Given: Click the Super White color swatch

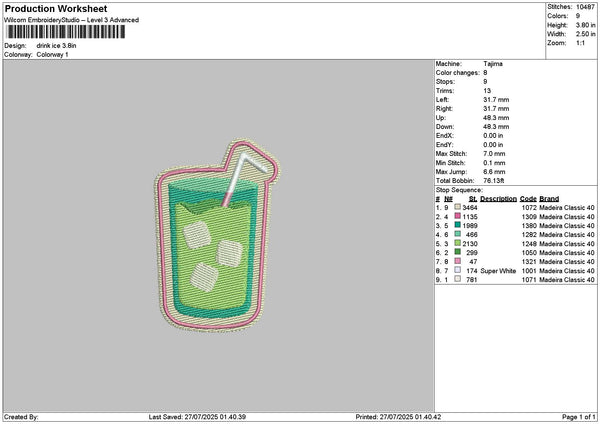Looking at the screenshot, I should coord(457,270).
